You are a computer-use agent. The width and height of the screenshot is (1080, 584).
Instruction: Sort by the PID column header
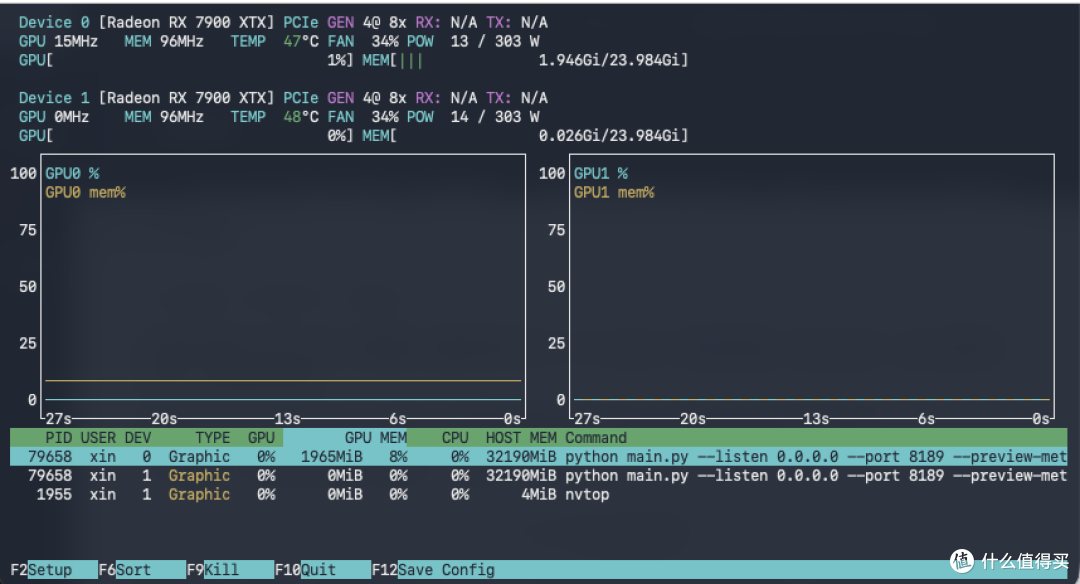click(x=59, y=437)
